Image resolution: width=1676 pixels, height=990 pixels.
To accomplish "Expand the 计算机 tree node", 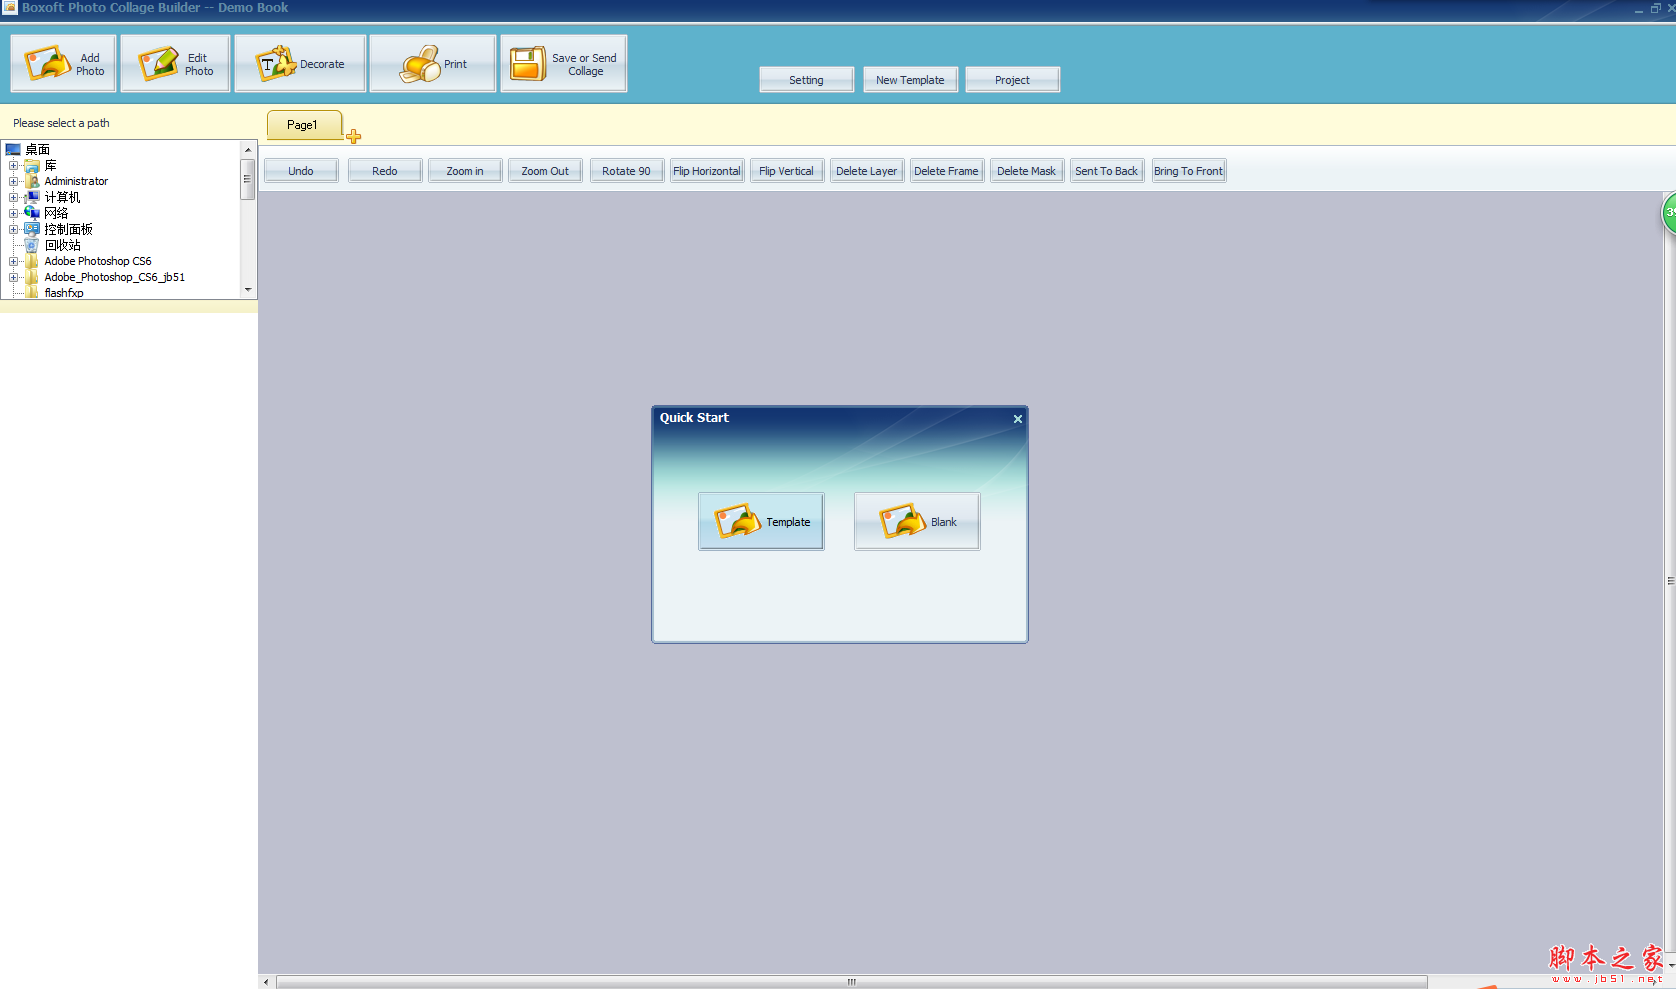I will [x=13, y=198].
